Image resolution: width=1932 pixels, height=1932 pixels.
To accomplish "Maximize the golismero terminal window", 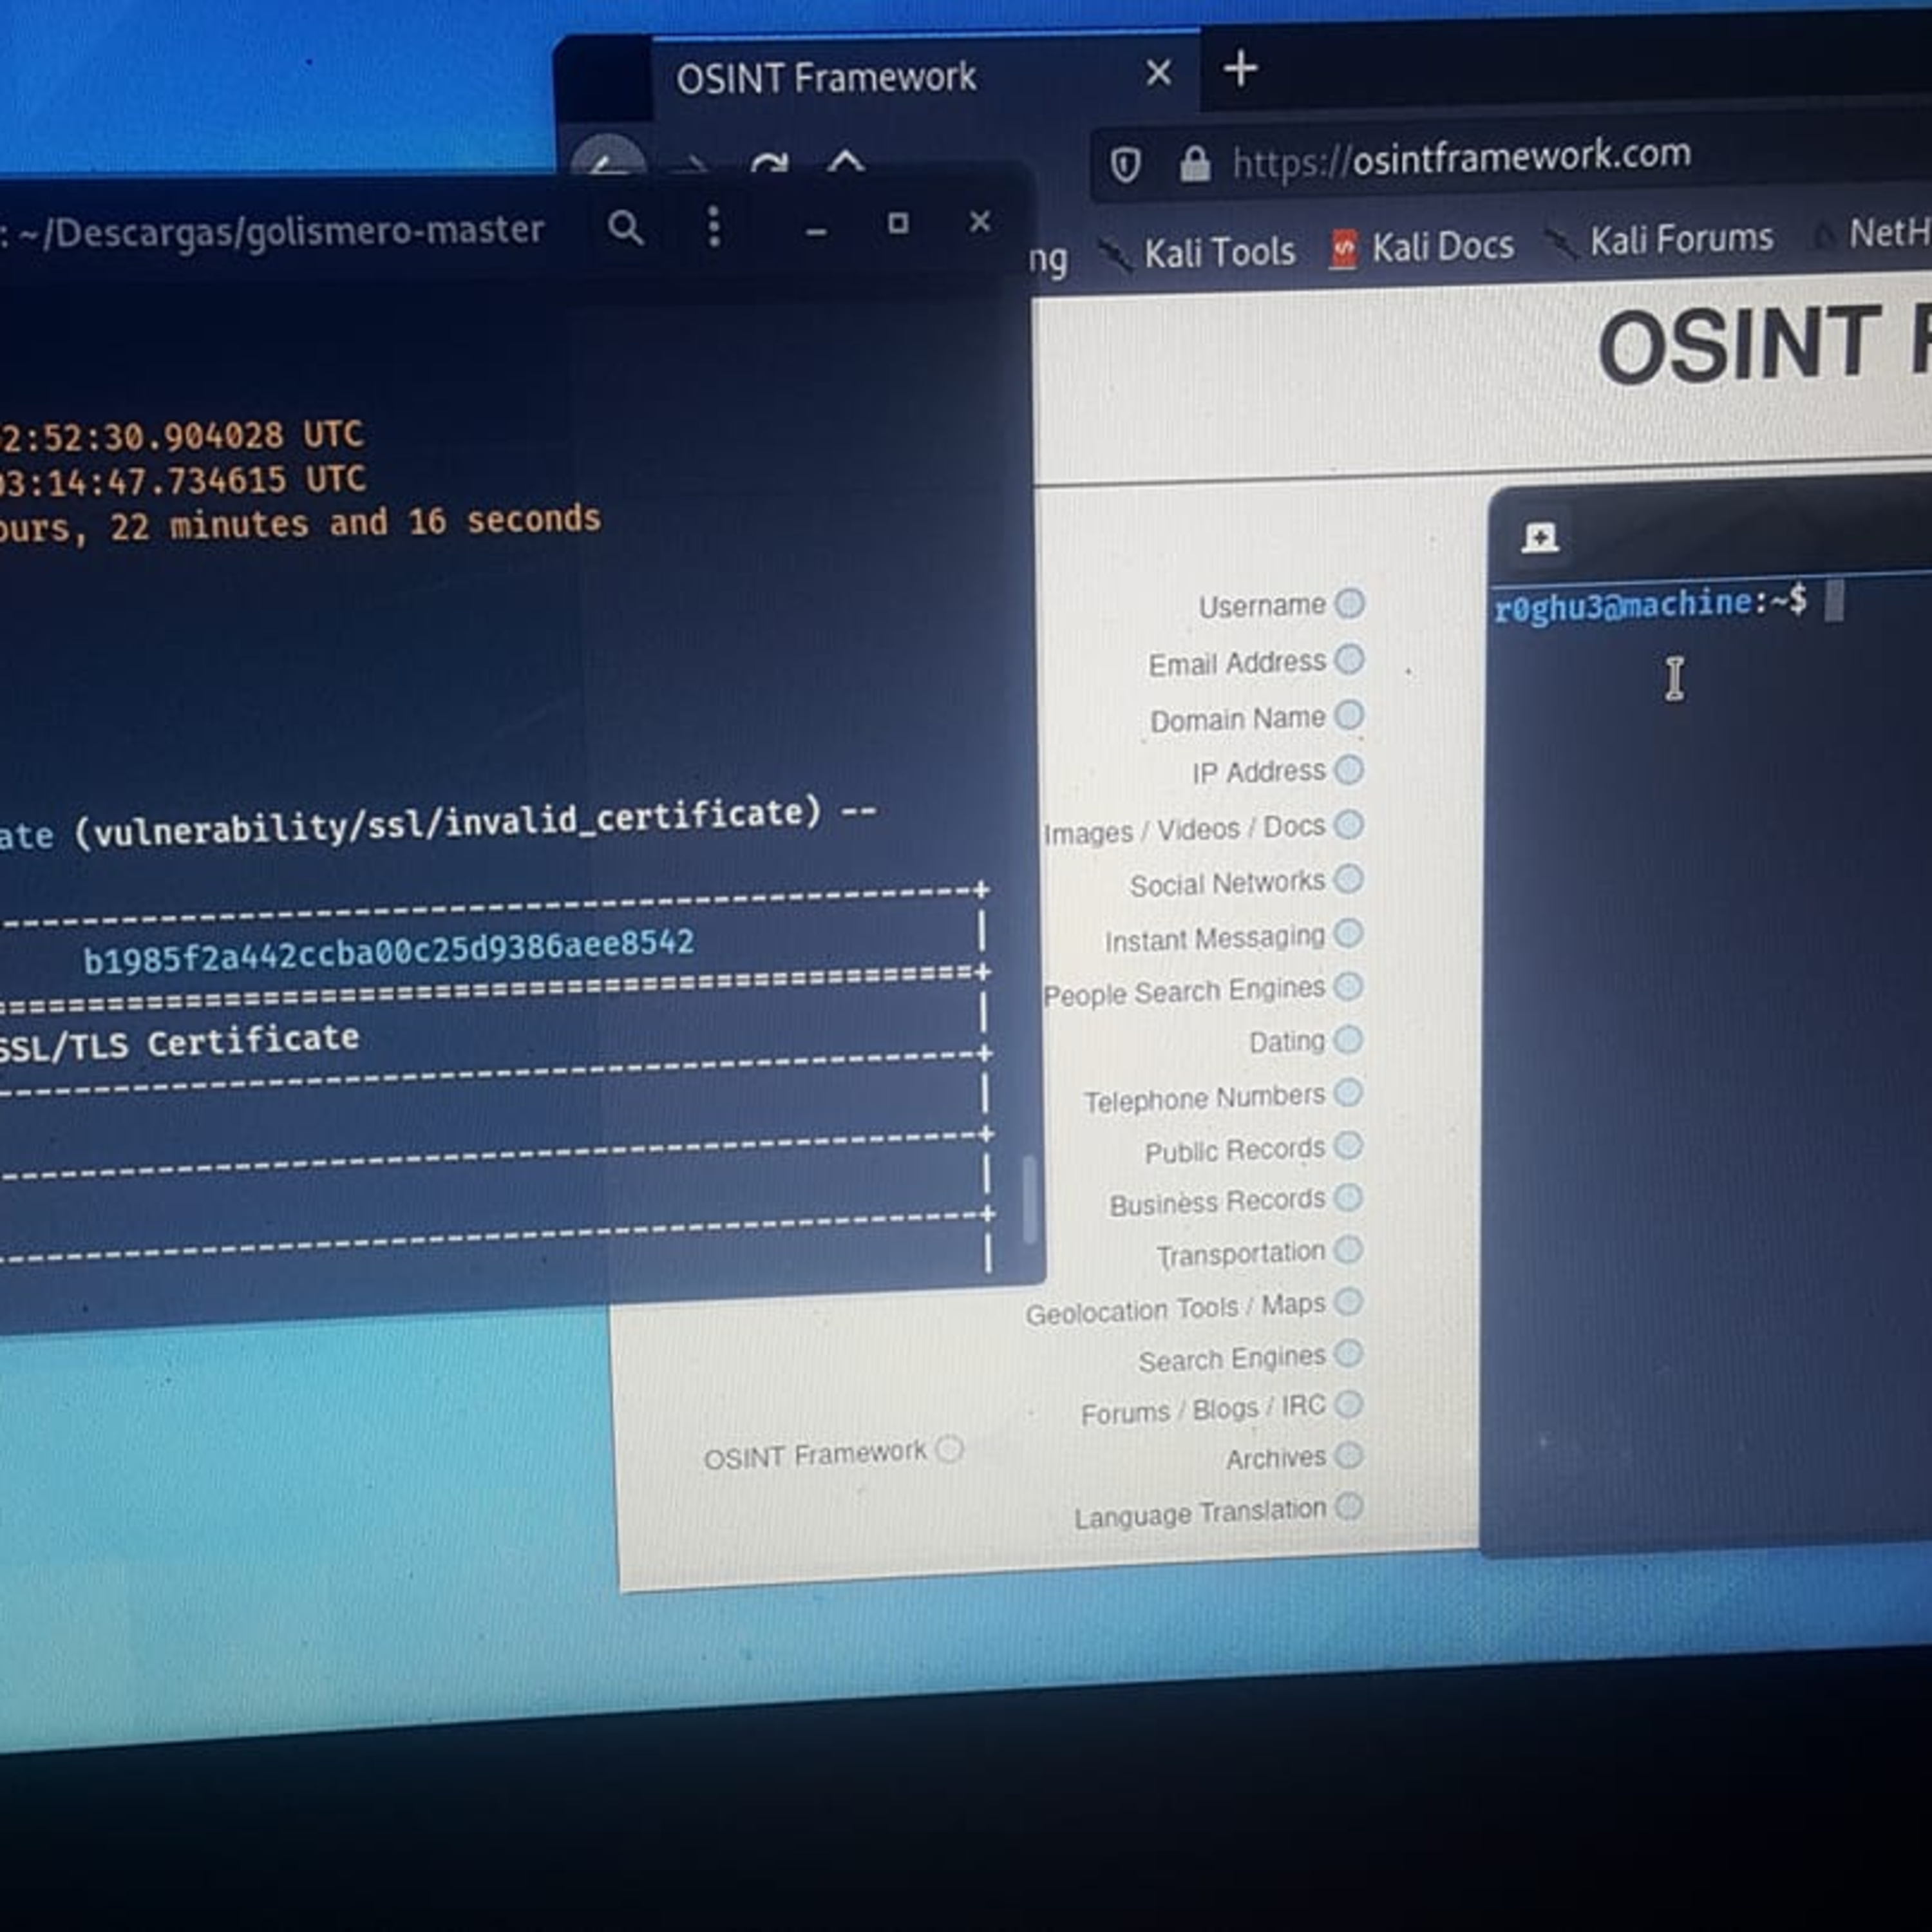I will (898, 223).
